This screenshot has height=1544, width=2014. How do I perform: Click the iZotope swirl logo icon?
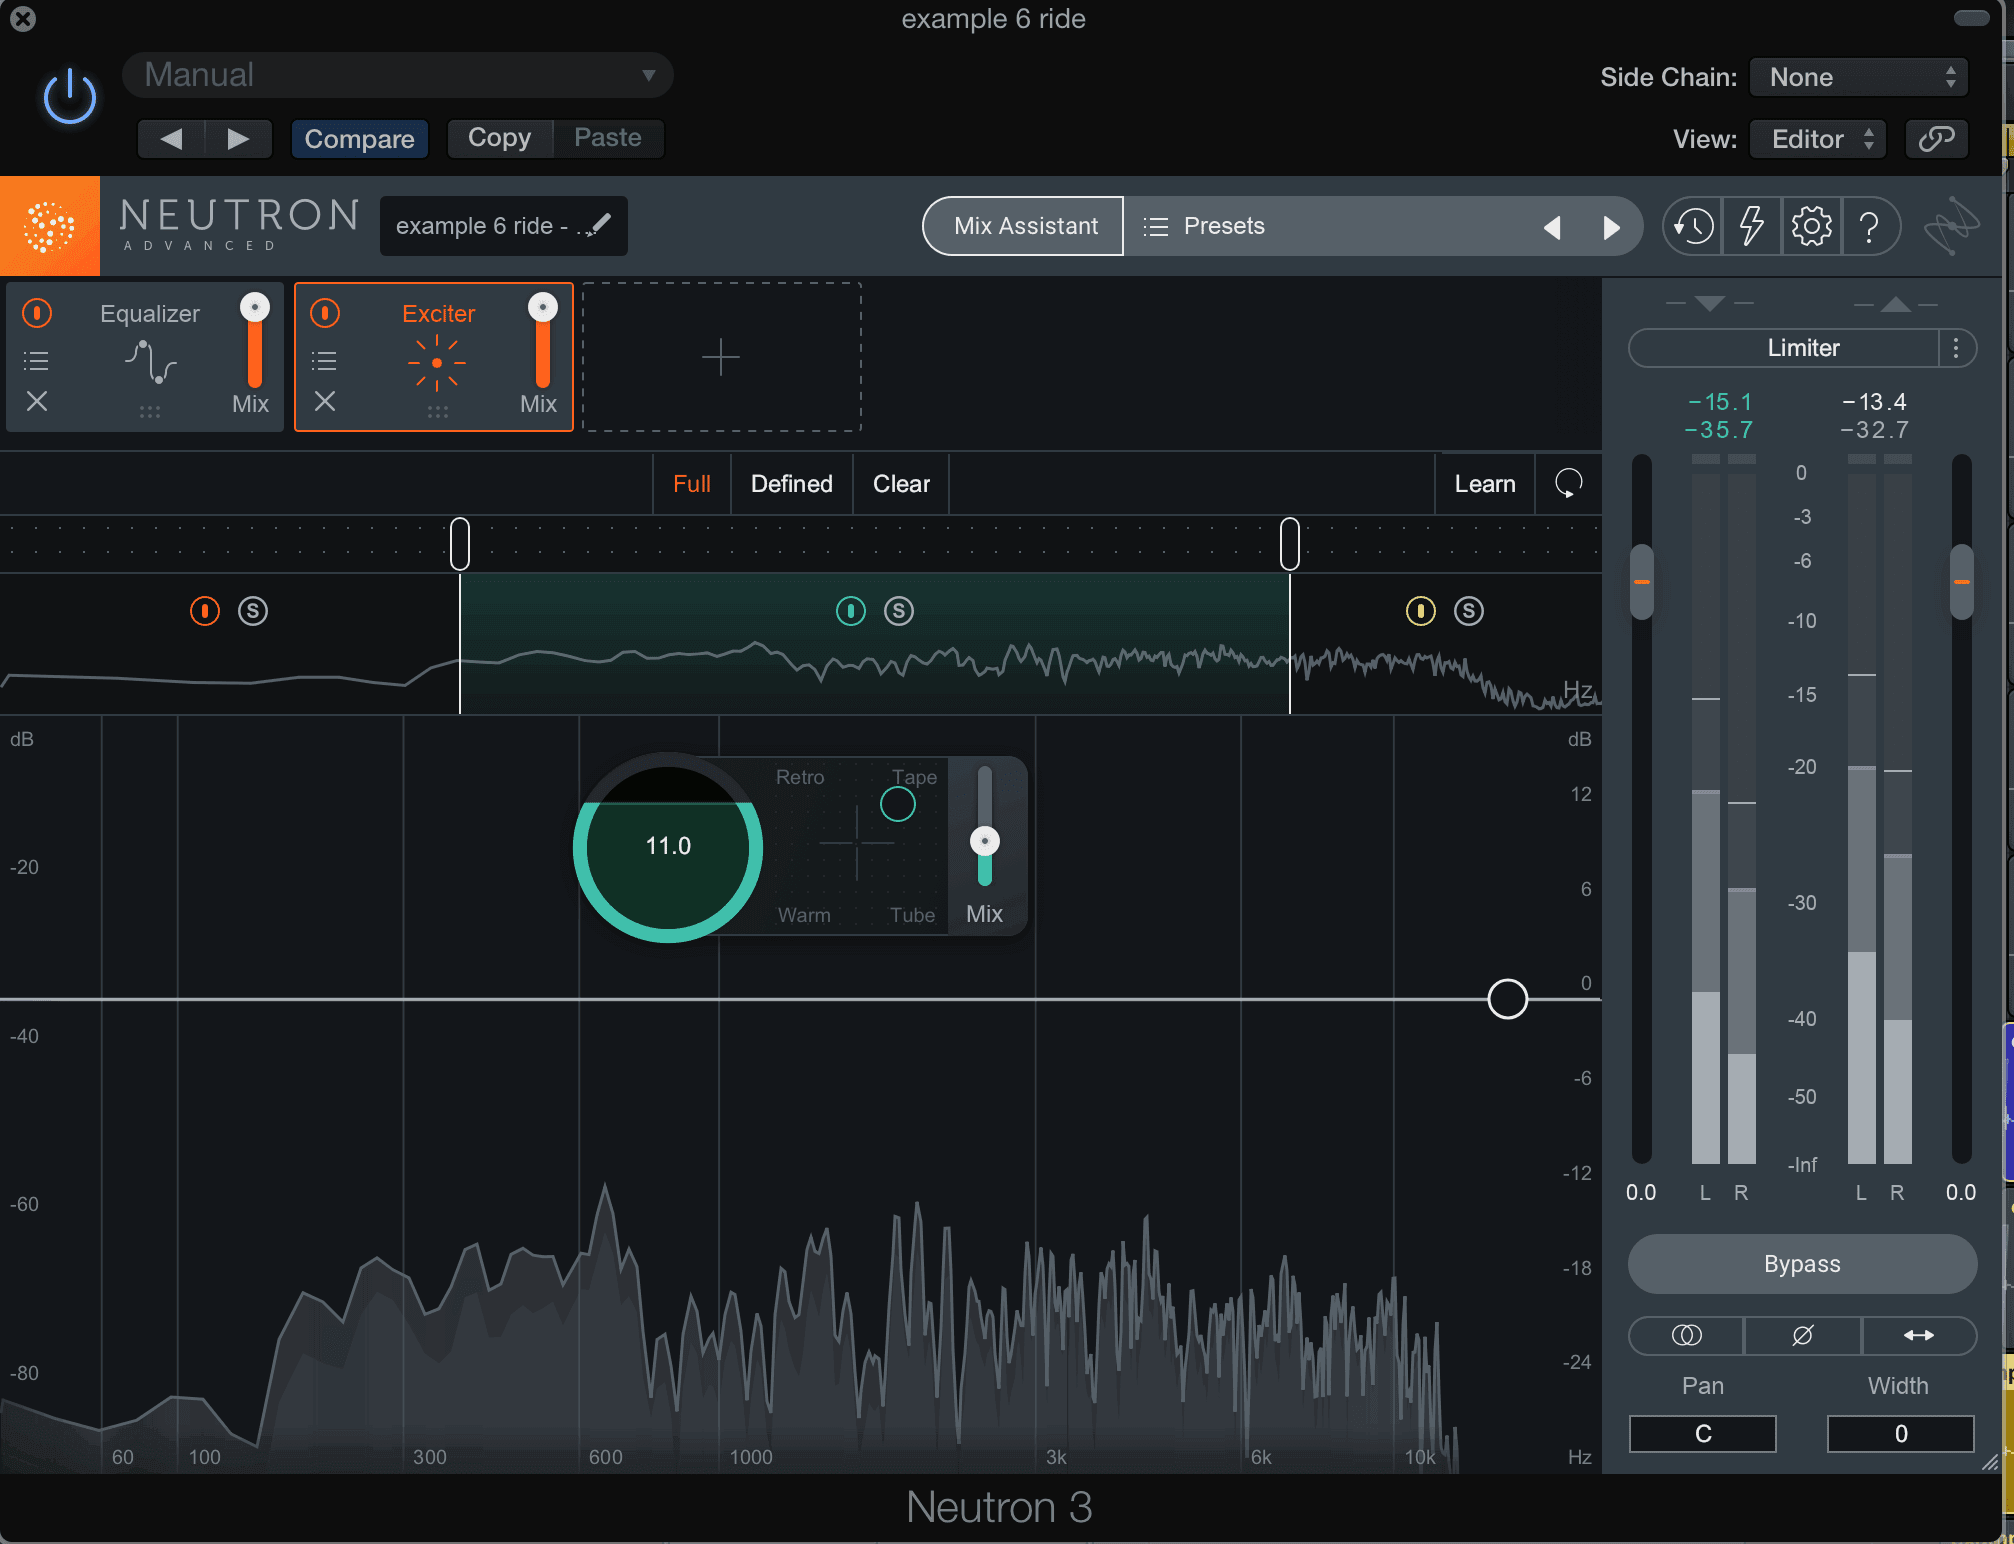[x=1951, y=227]
